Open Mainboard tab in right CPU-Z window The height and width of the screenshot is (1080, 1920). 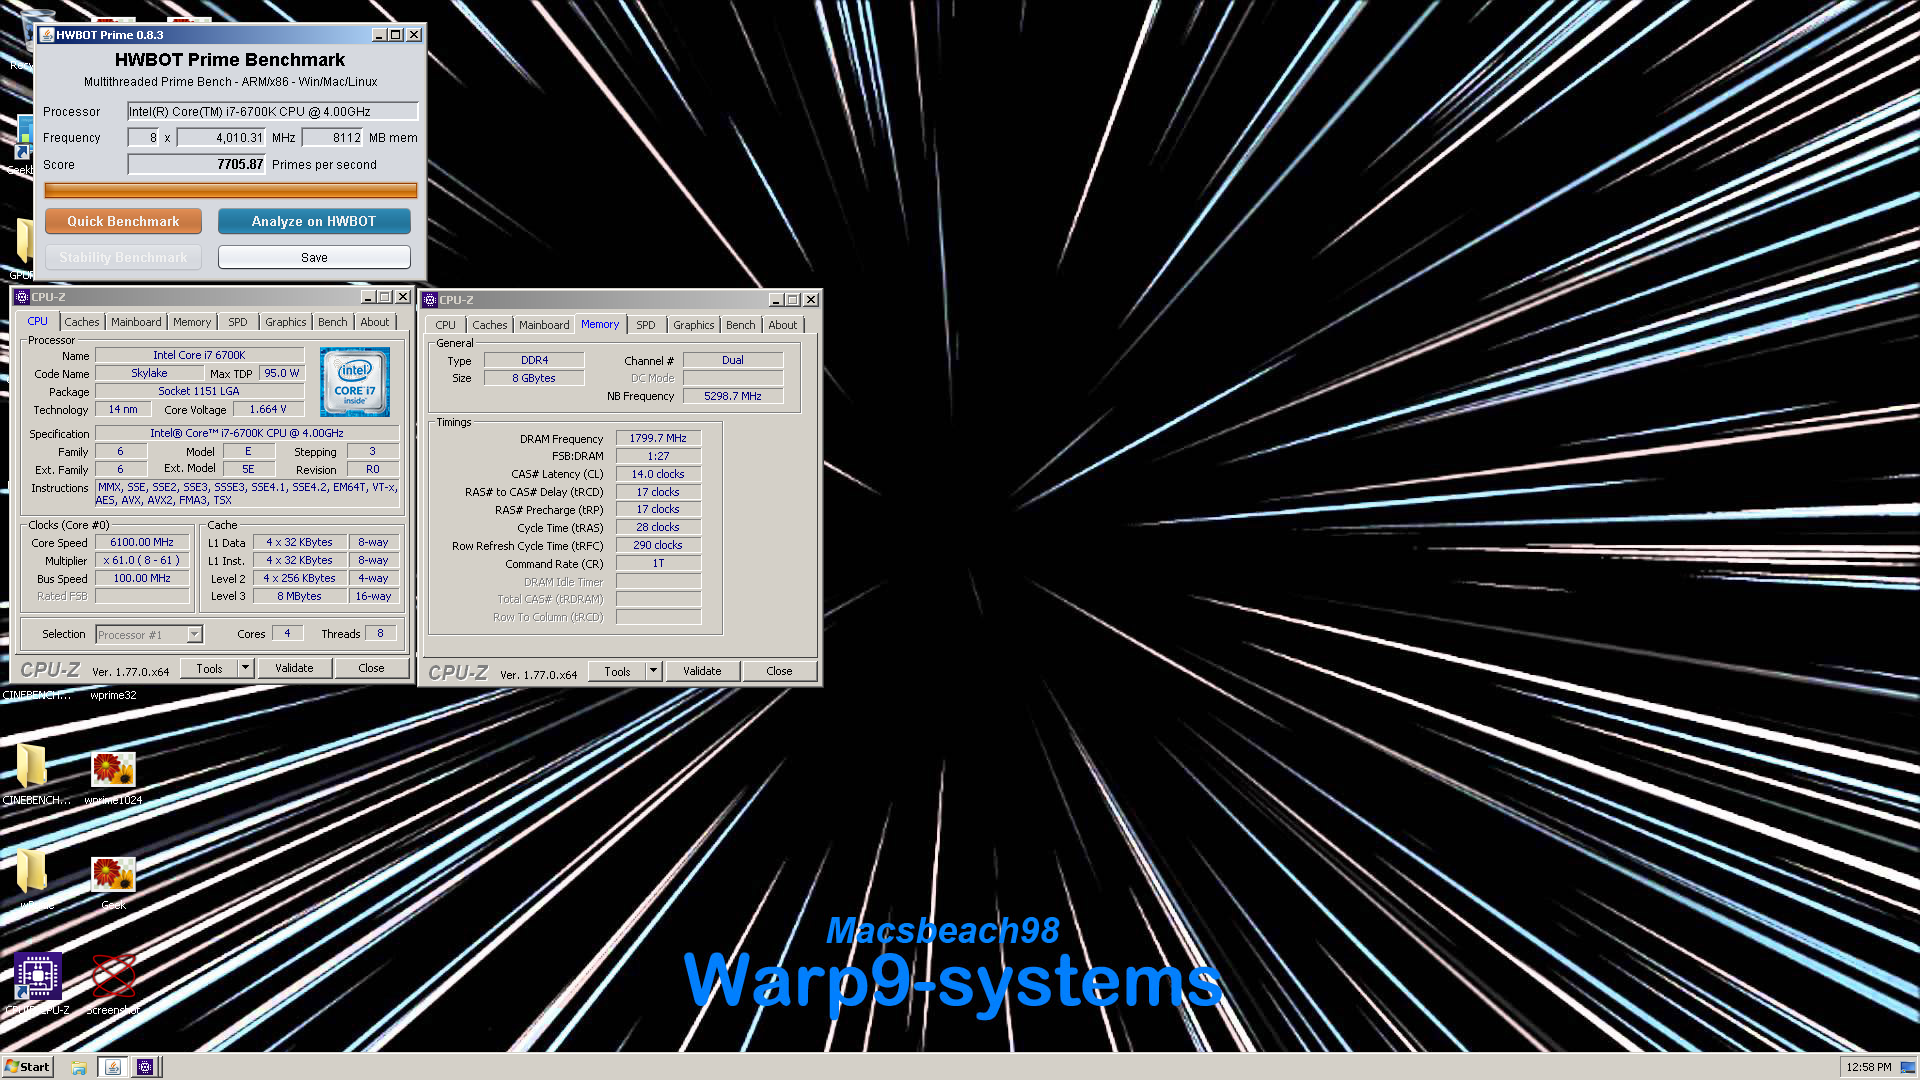point(544,325)
